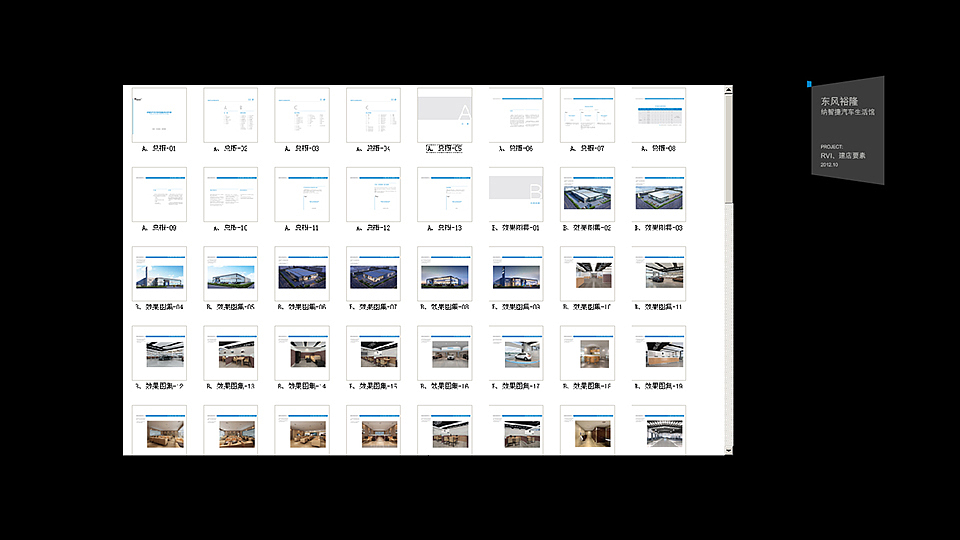960x540 pixels.
Task: Choose thumbnail B. 效果图集-11
Action: [659, 274]
